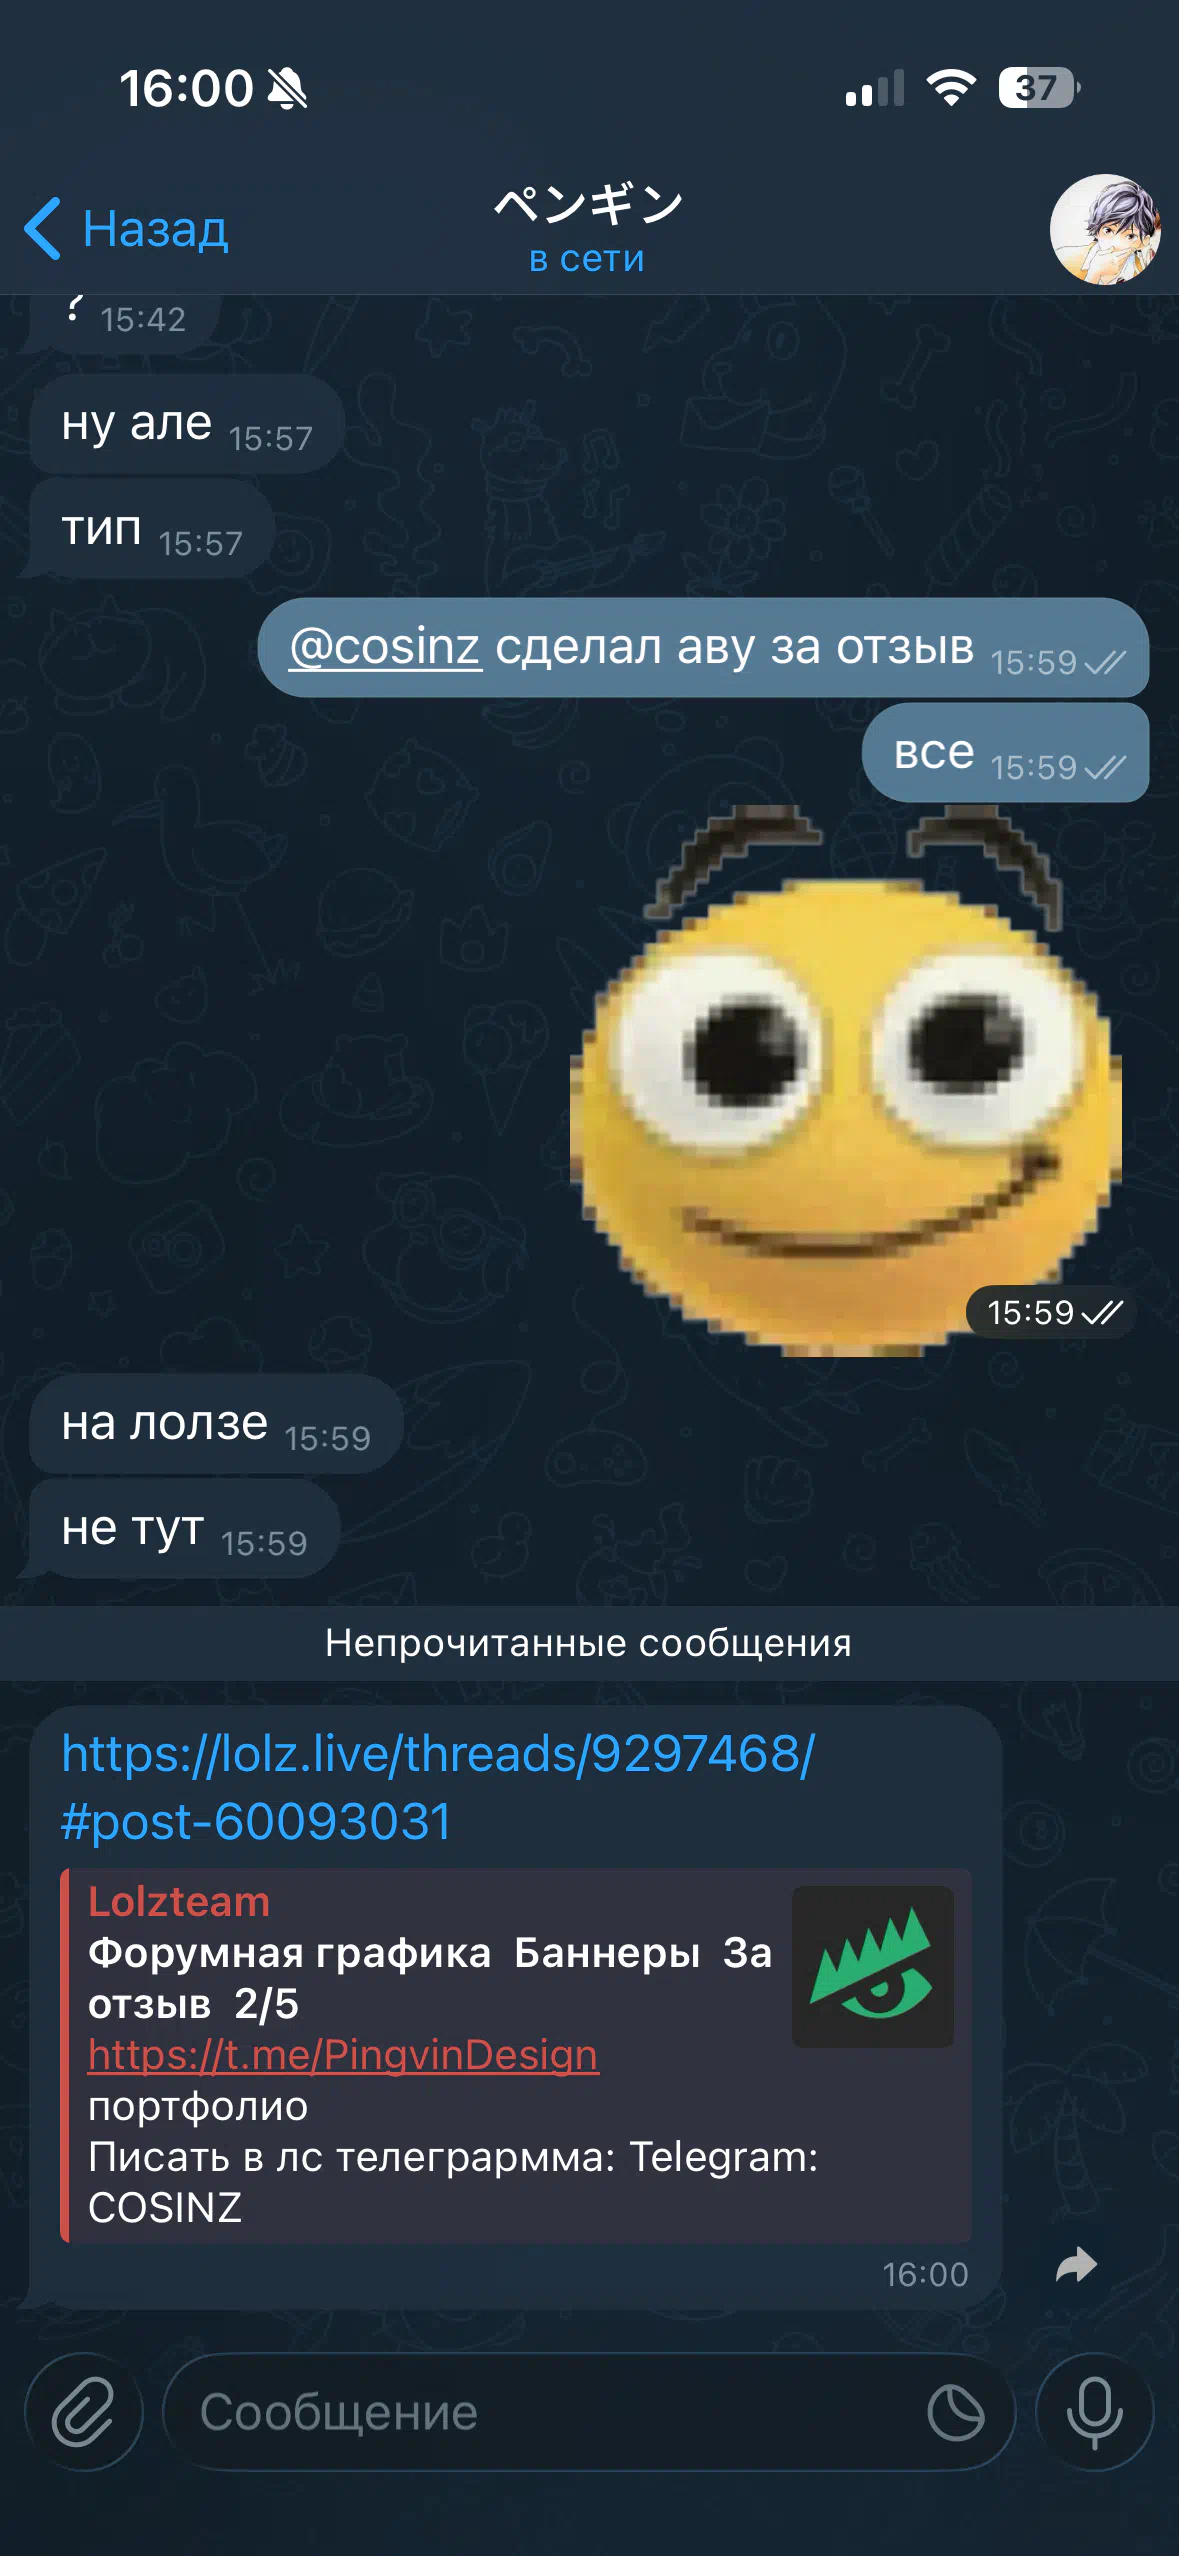This screenshot has width=1179, height=2556.
Task: Open the lolz.live threads link
Action: click(438, 1787)
